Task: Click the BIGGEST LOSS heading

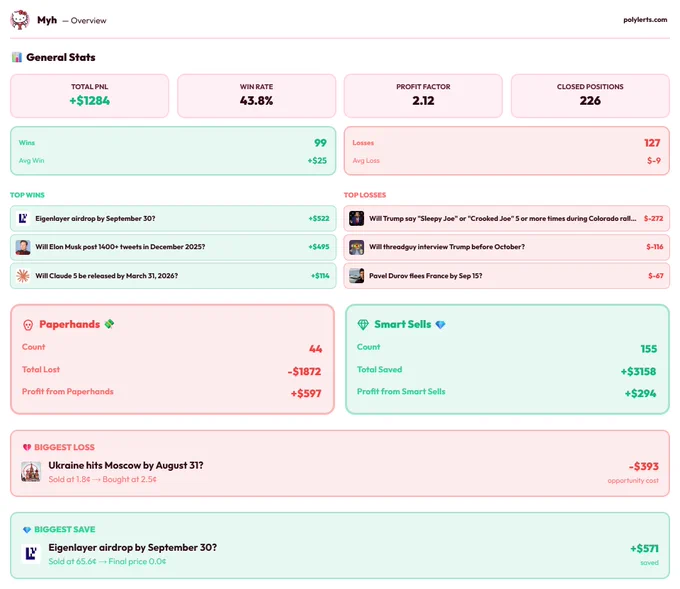Action: [64, 447]
